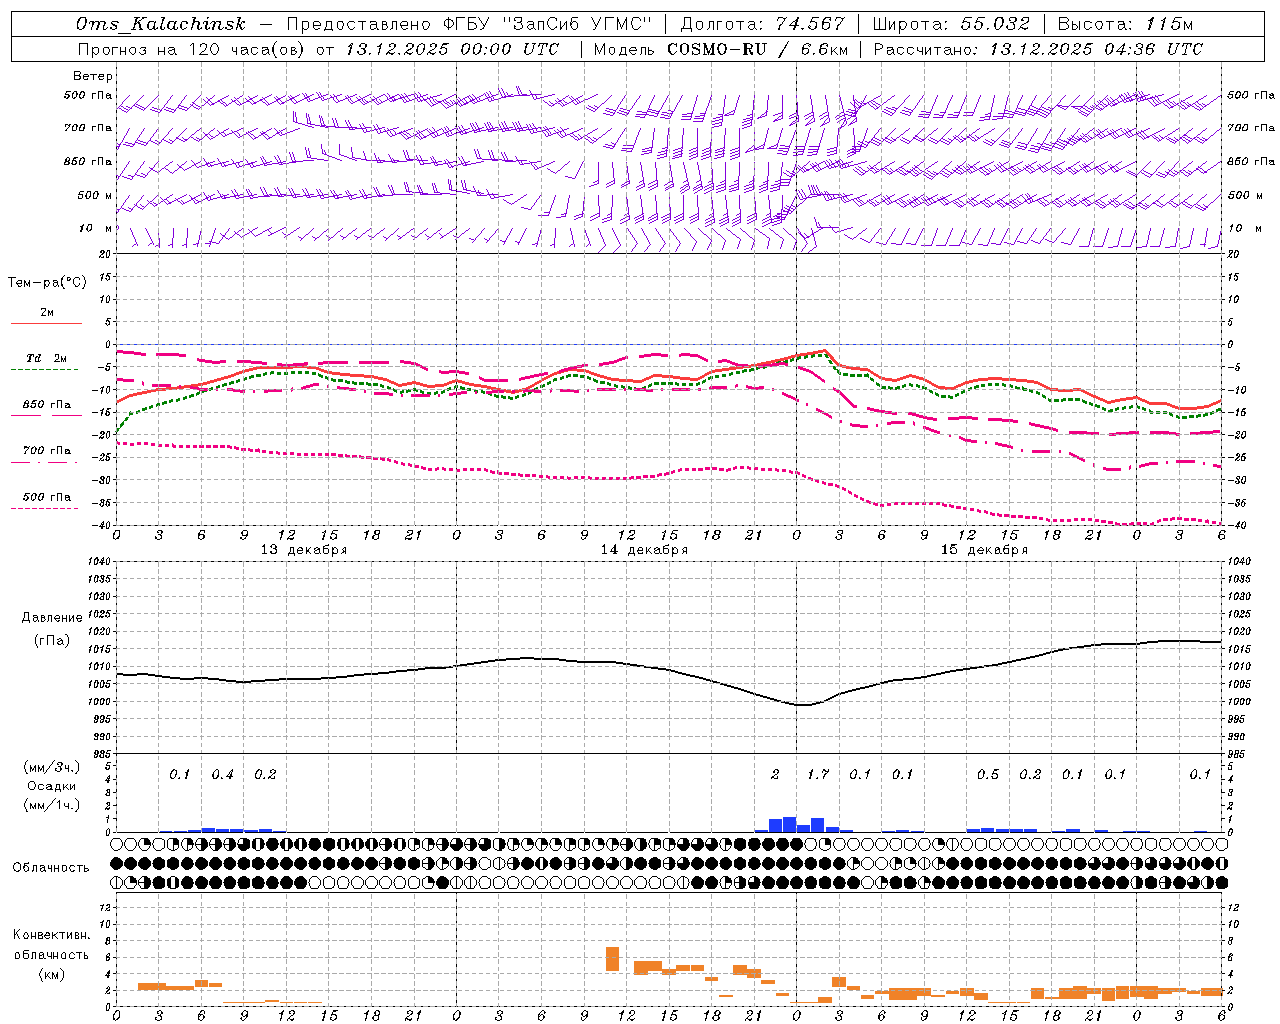Screen dimensions: 1280x1024
Task: Click the '1.7' three-hour precipitation value
Action: pos(818,774)
